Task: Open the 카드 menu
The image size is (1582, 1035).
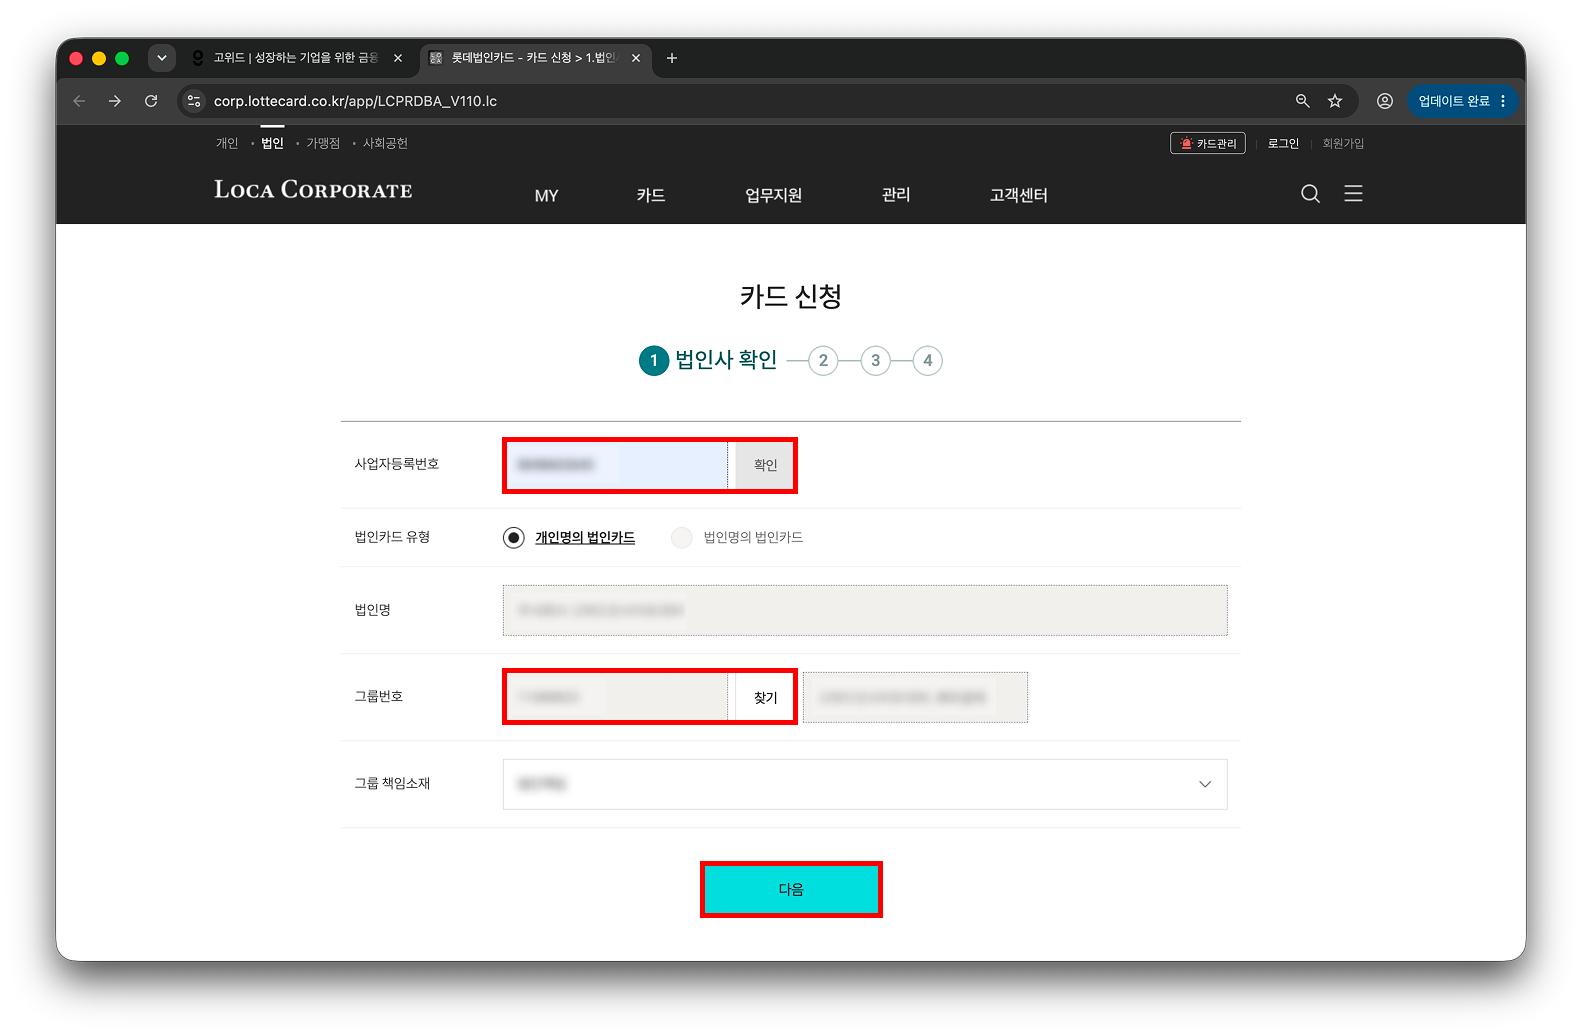Action: (x=651, y=195)
